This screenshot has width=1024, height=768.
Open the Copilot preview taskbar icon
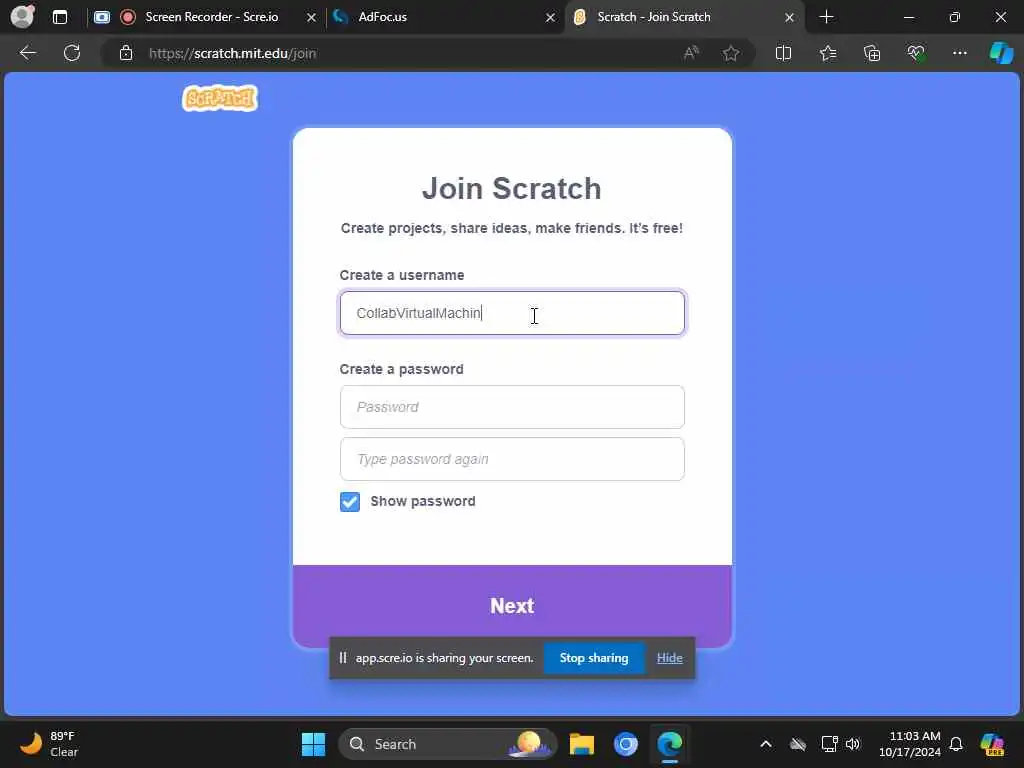(993, 744)
